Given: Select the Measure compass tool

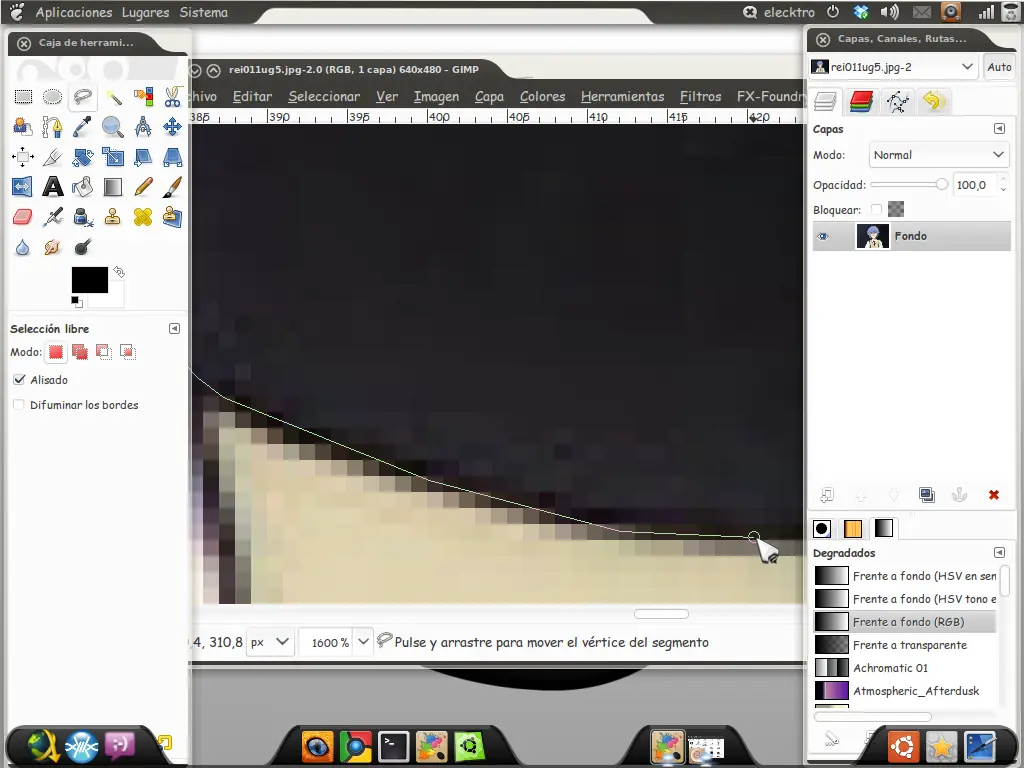Looking at the screenshot, I should click(x=143, y=127).
